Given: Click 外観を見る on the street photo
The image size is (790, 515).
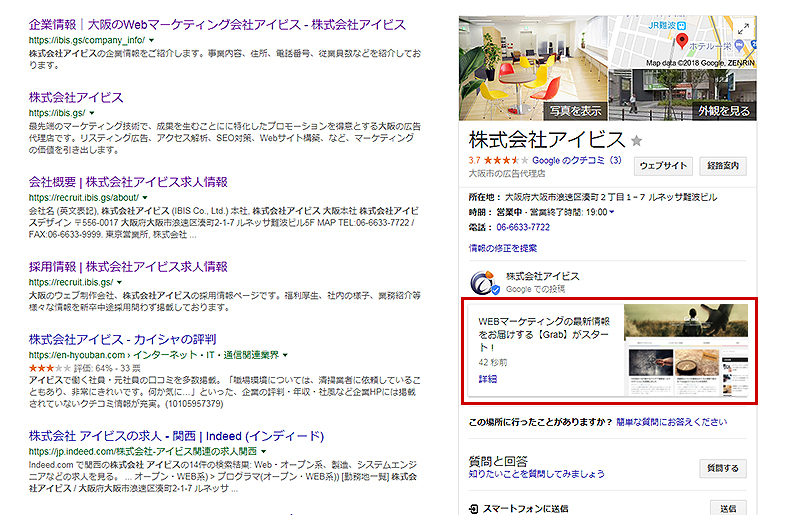Looking at the screenshot, I should tap(724, 111).
